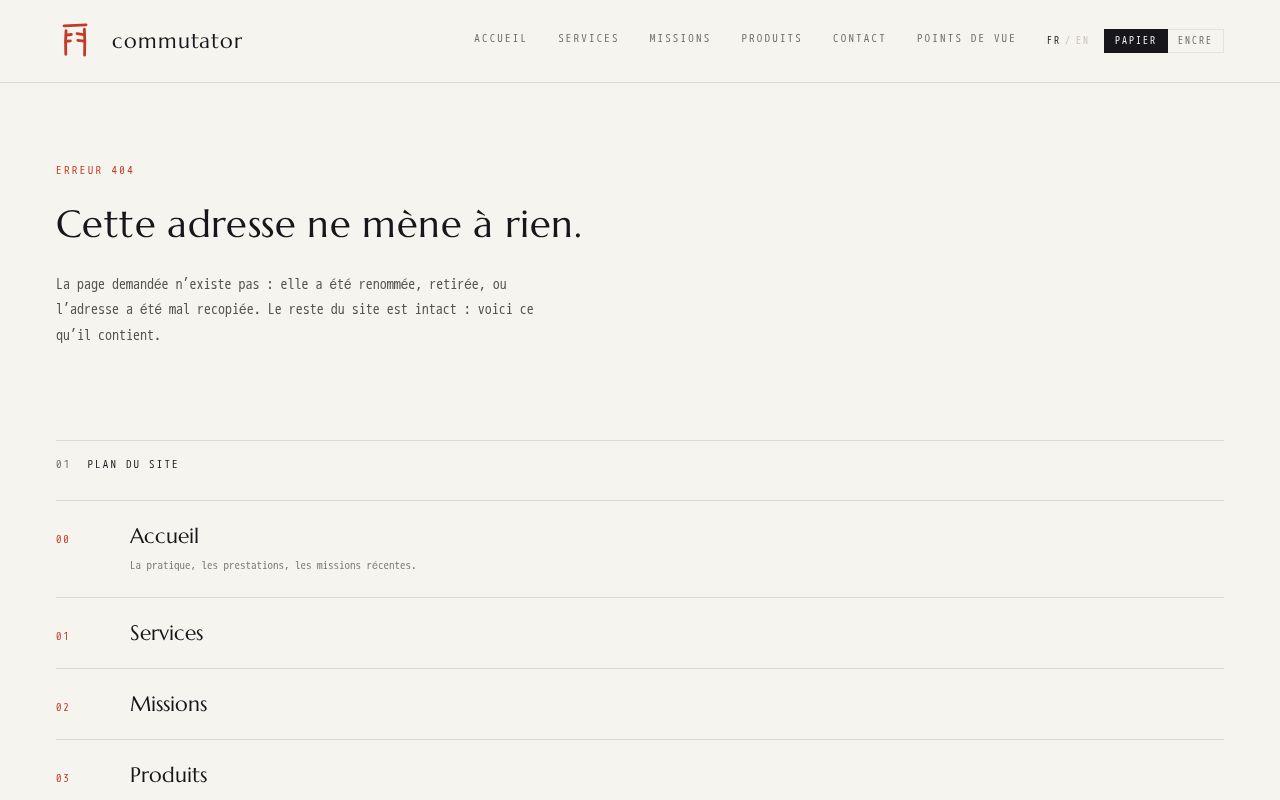The height and width of the screenshot is (800, 1280).
Task: Click the Accueil row description text
Action: pos(273,566)
